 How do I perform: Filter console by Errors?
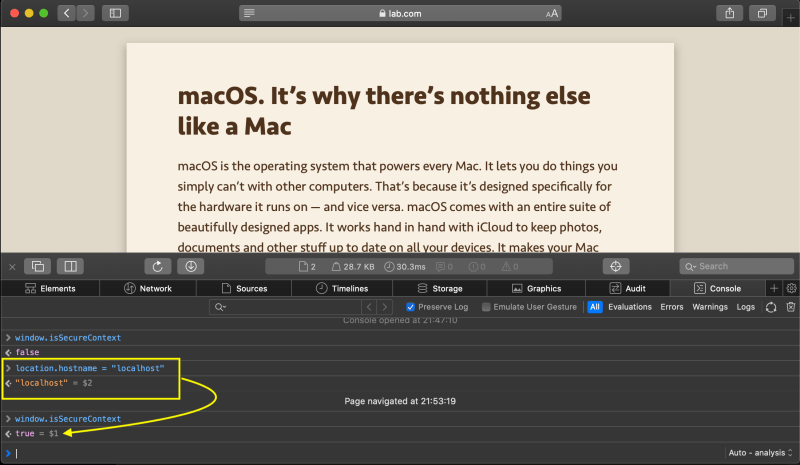(x=671, y=307)
